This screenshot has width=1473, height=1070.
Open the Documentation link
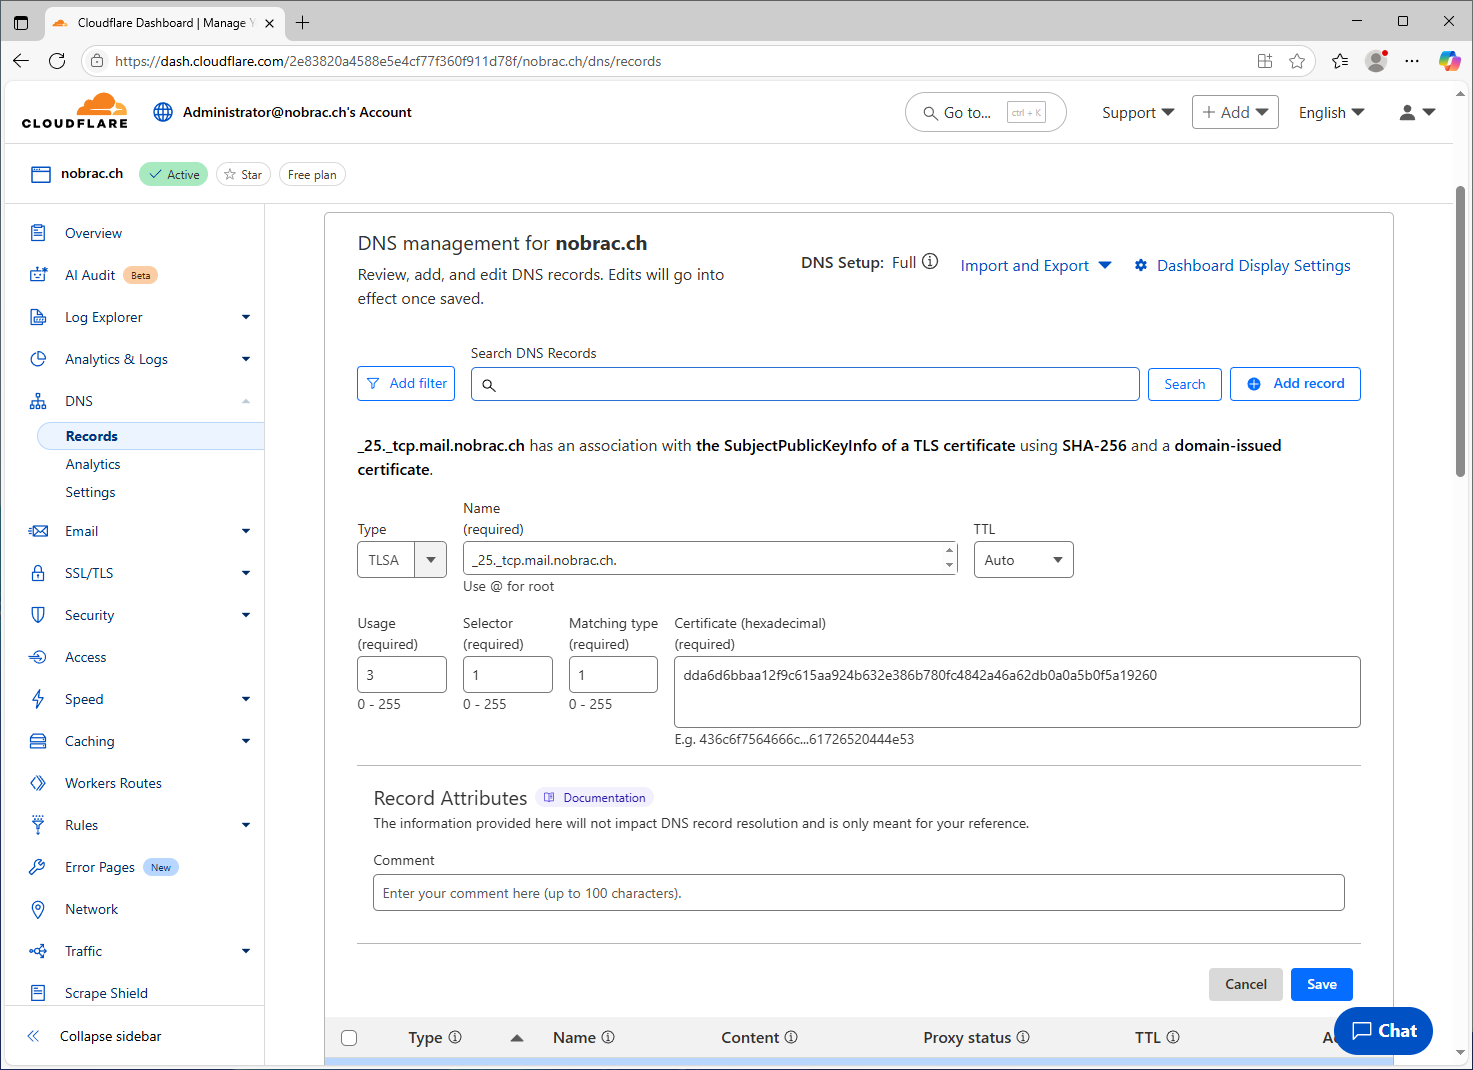point(595,797)
